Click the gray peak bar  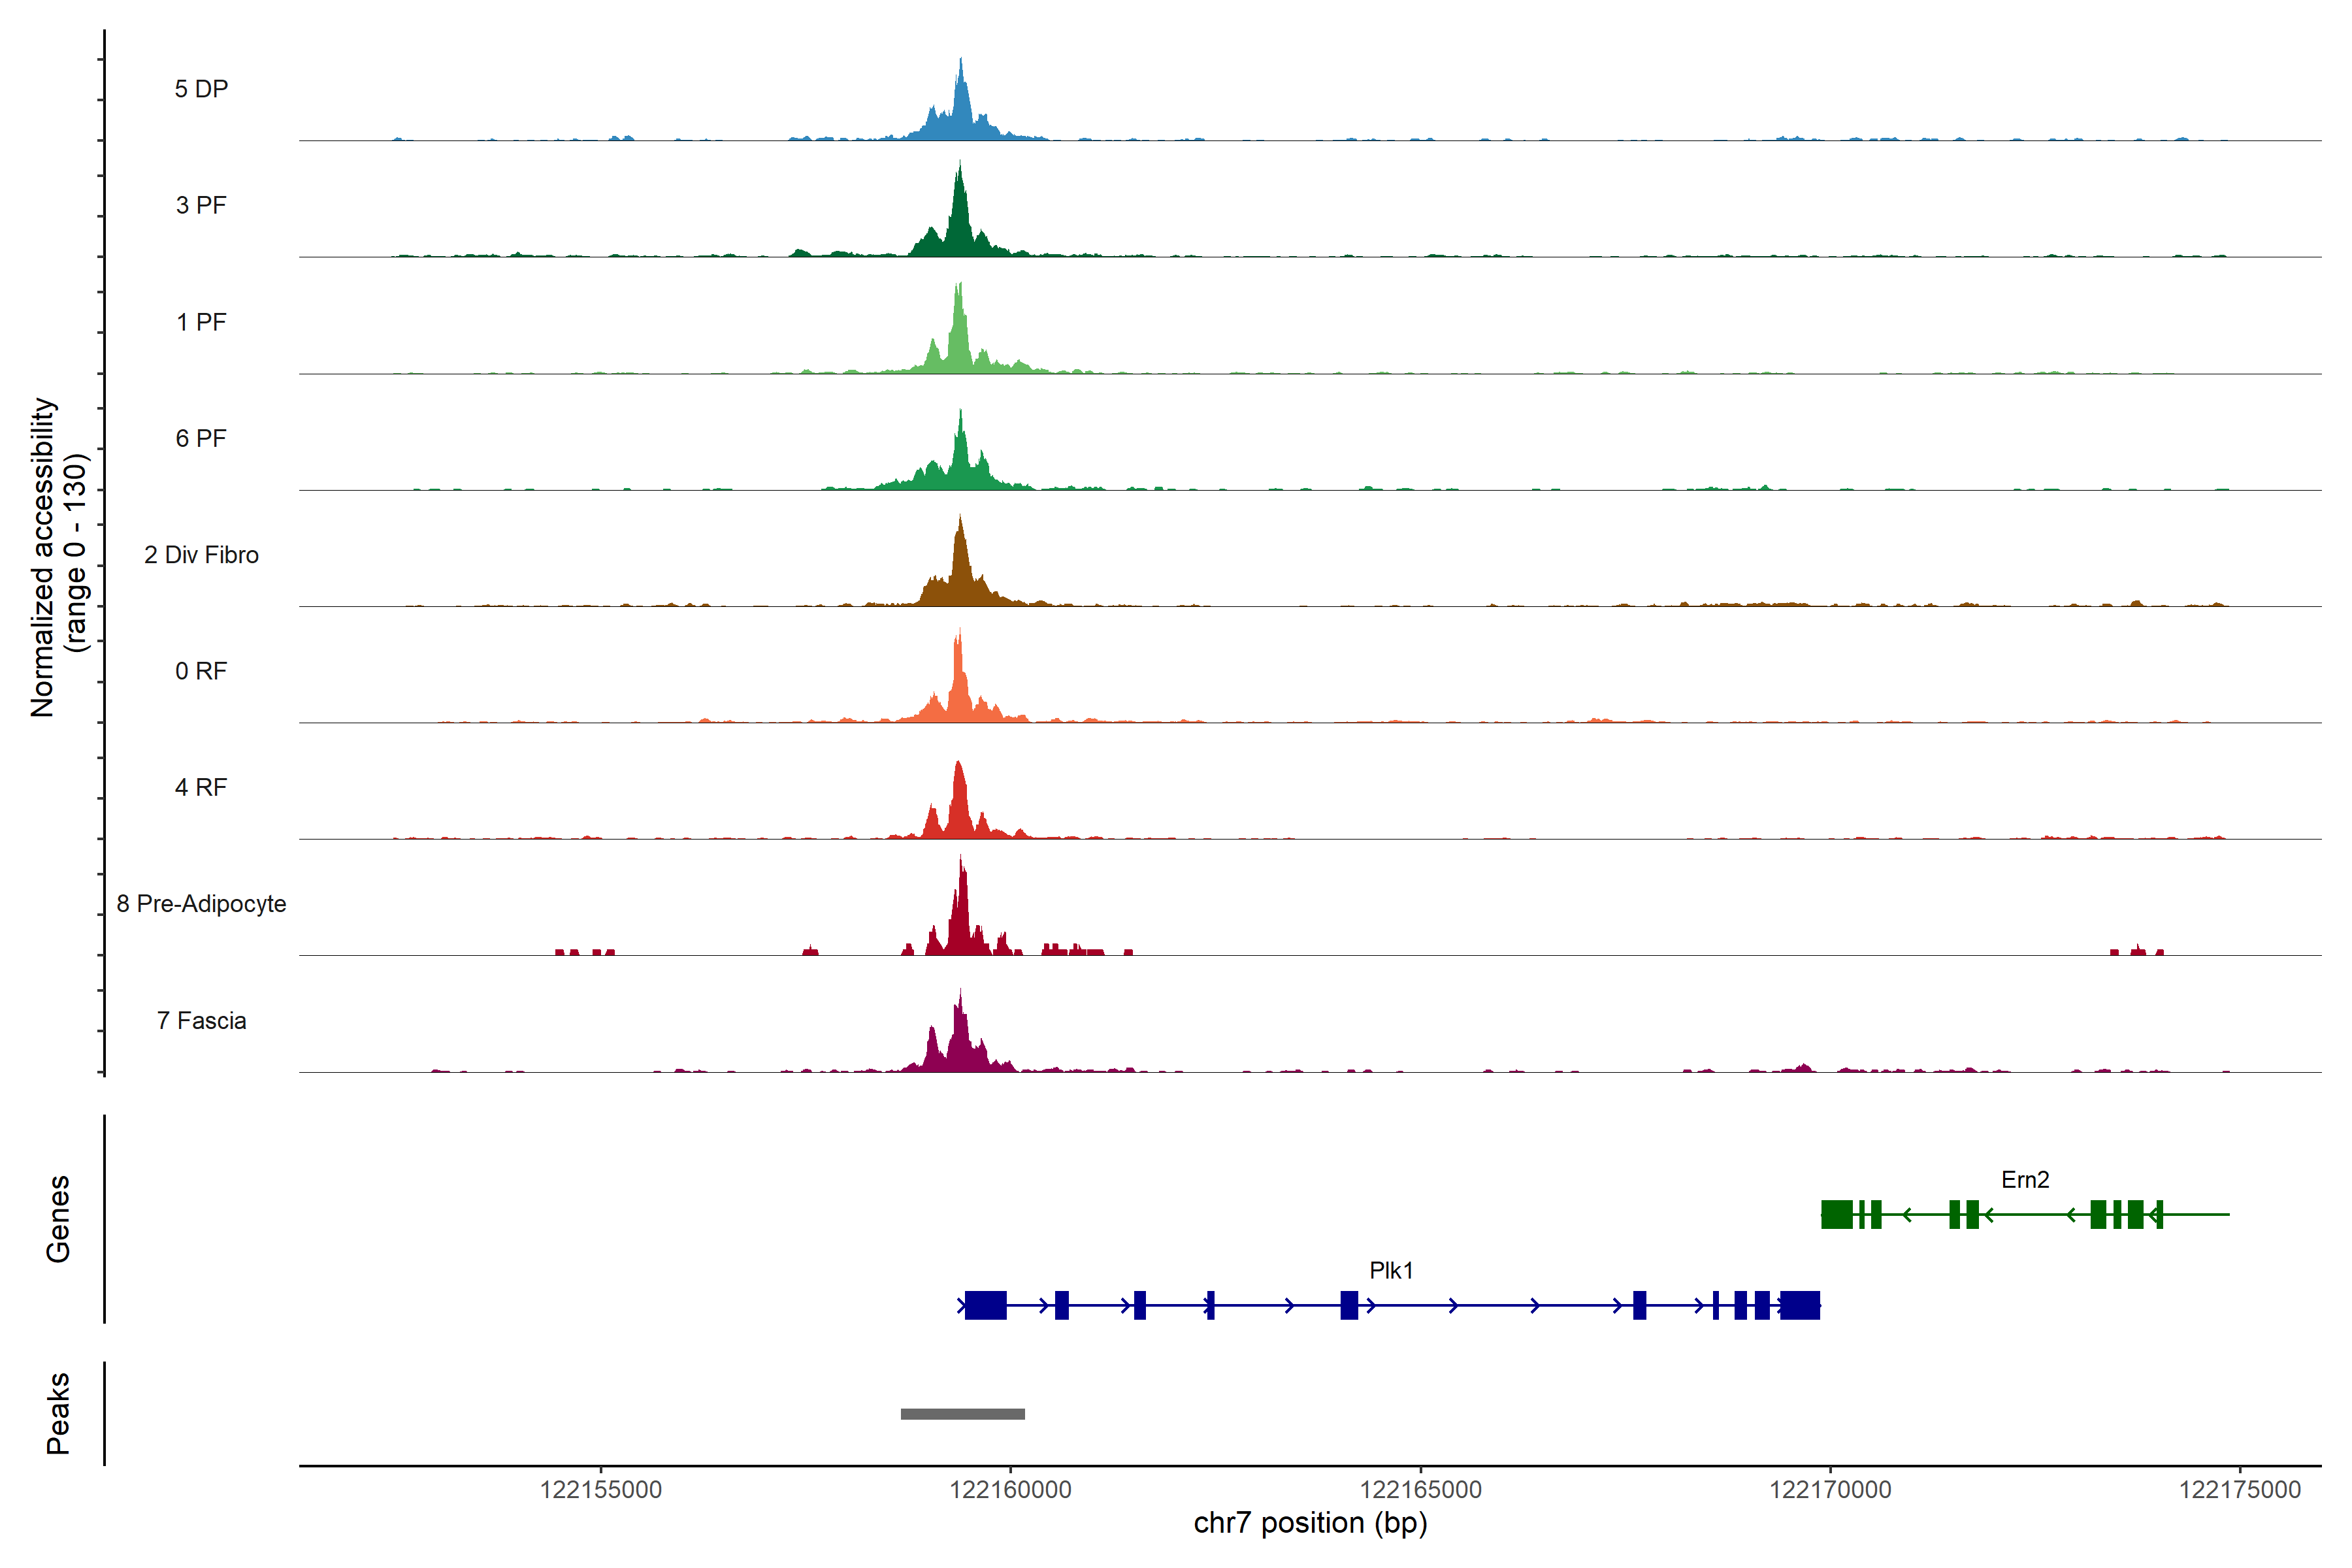pos(962,1414)
